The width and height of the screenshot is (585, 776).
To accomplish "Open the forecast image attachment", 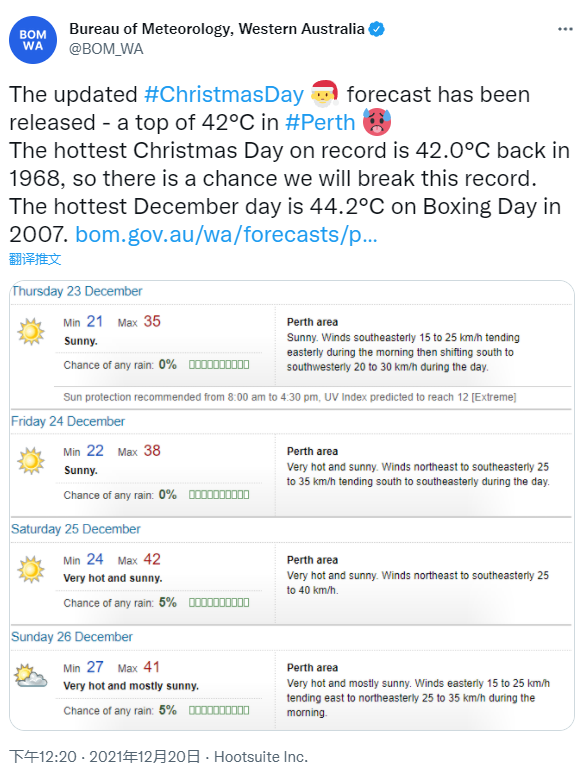I will point(292,505).
